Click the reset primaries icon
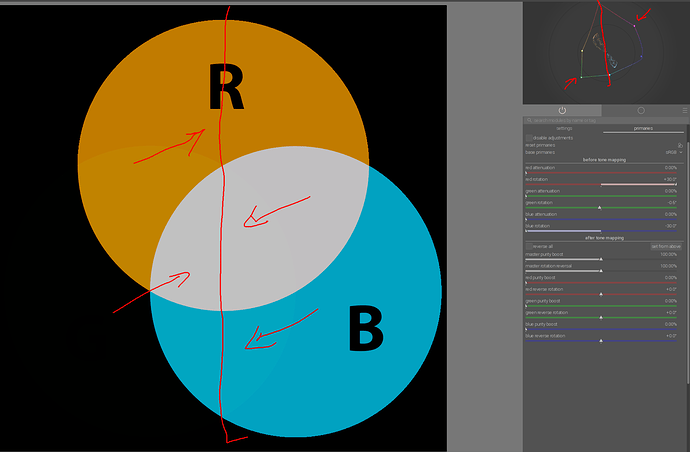This screenshot has height=452, width=690. pyautogui.click(x=680, y=145)
